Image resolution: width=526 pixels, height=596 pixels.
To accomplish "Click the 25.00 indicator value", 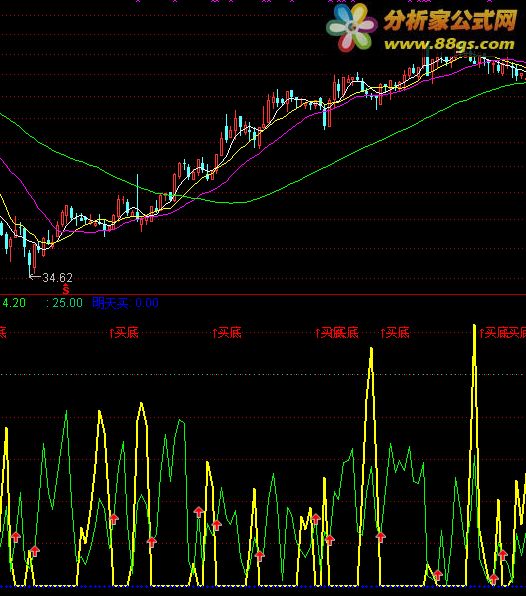I will pos(67,303).
